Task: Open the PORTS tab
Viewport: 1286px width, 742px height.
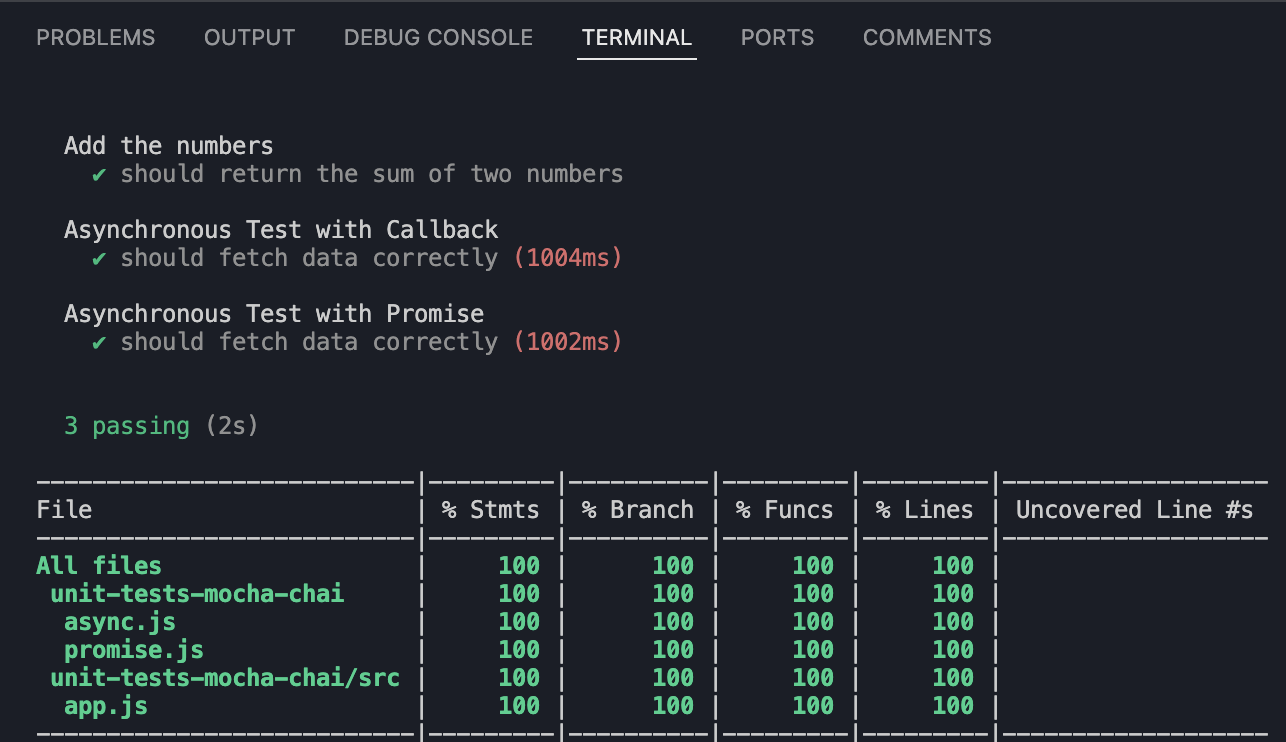Action: coord(777,38)
